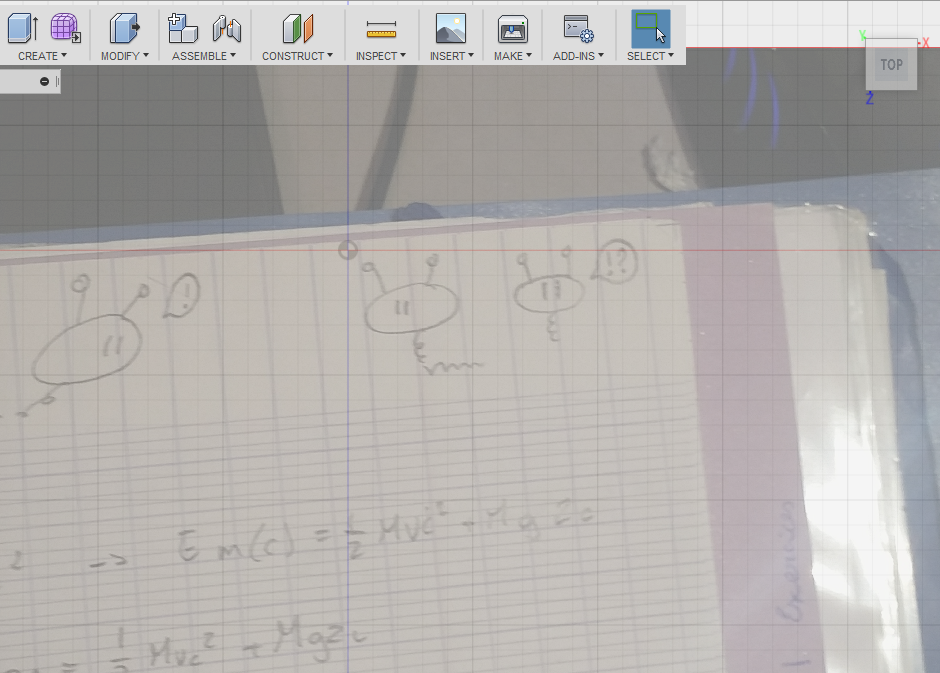This screenshot has width=940, height=673.
Task: Click the Offset Plane construct icon
Action: 298,28
